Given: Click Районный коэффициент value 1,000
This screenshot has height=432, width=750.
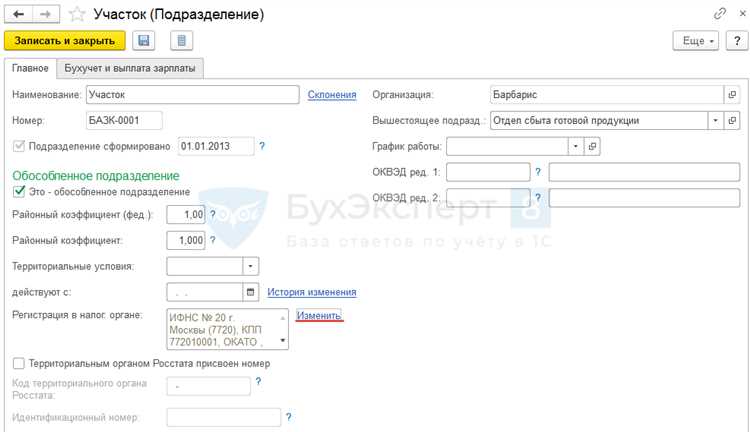Looking at the screenshot, I should (186, 240).
